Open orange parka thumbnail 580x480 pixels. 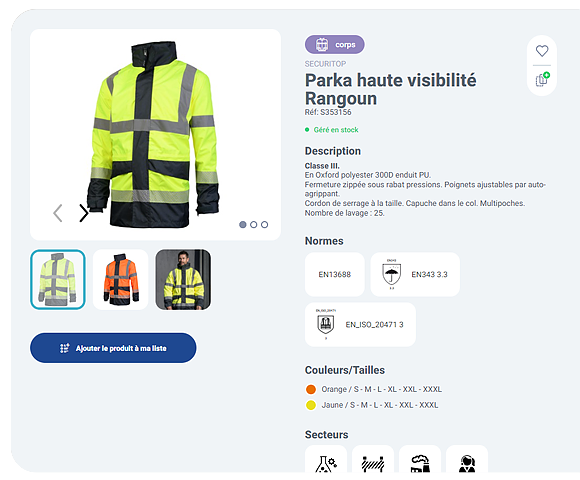[121, 279]
